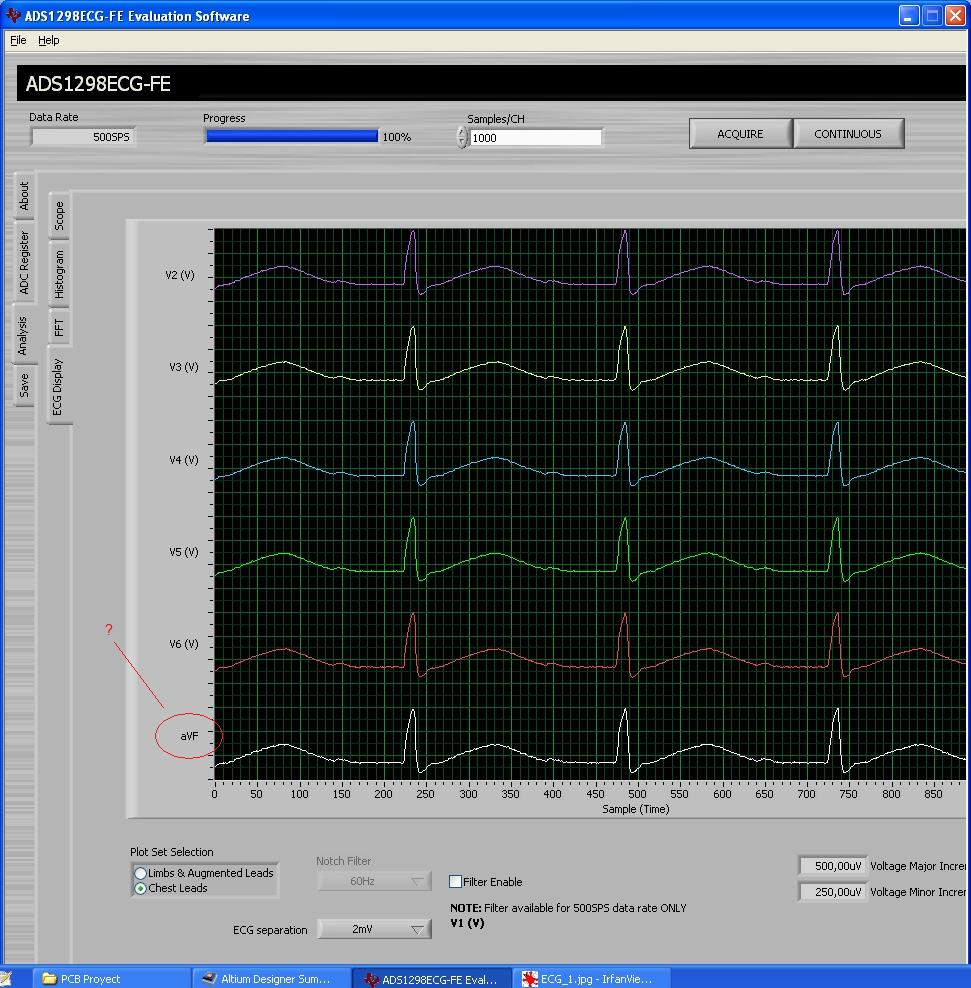Click the blue Progress bar
This screenshot has height=988, width=971.
click(x=292, y=136)
